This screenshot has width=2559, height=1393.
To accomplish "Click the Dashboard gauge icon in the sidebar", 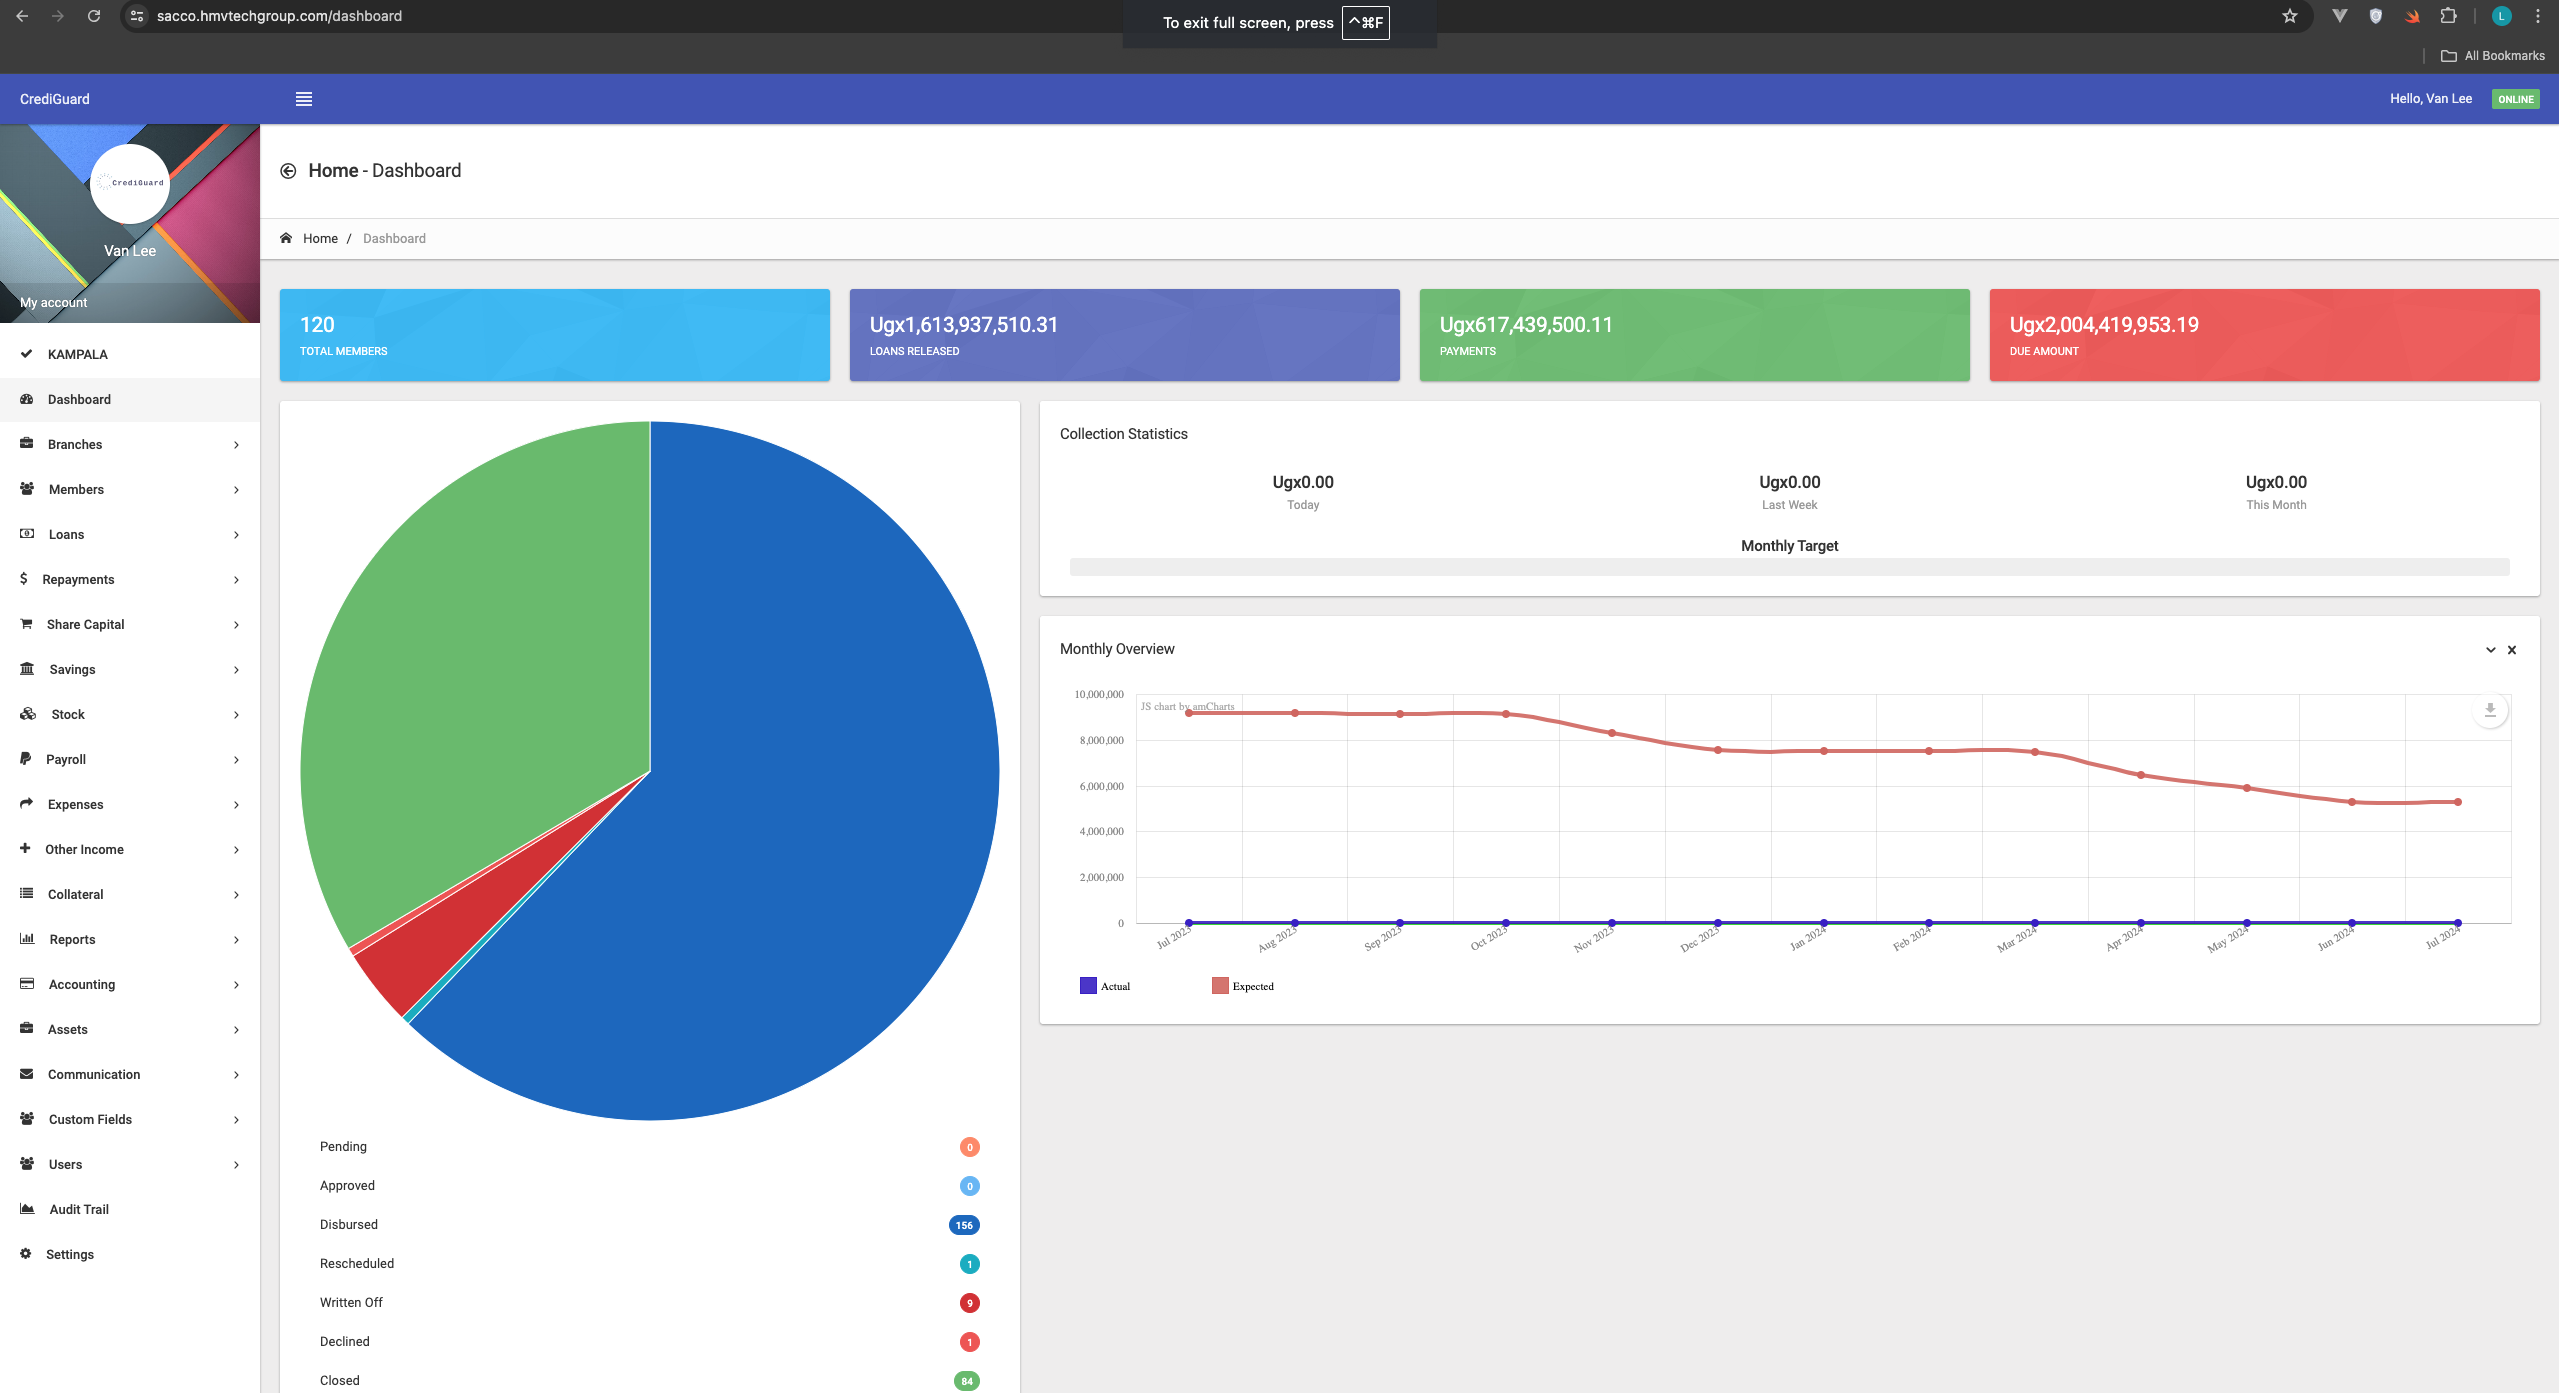I will pyautogui.click(x=27, y=399).
